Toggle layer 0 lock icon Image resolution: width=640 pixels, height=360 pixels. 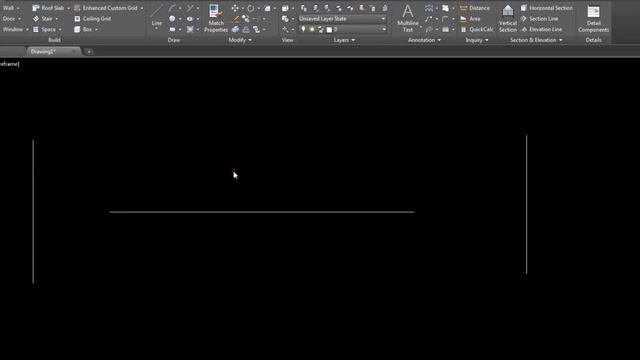[x=321, y=29]
